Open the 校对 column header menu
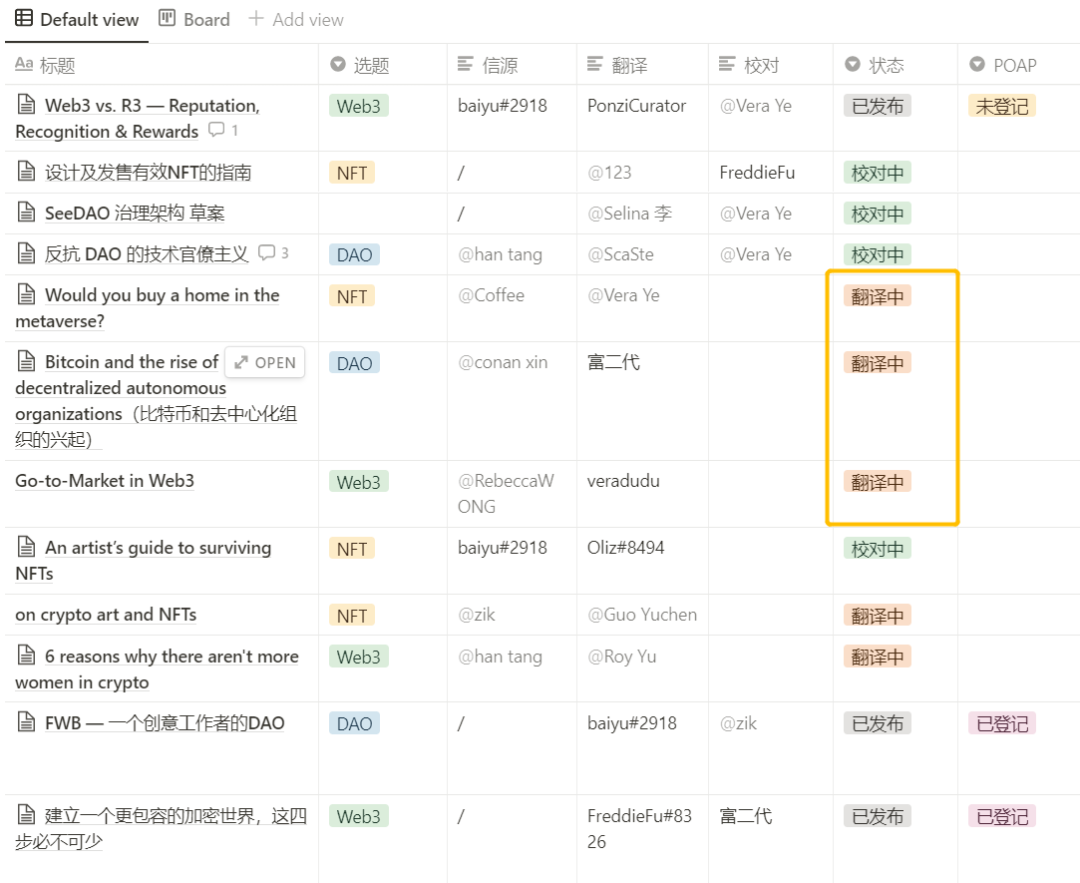 [x=771, y=65]
